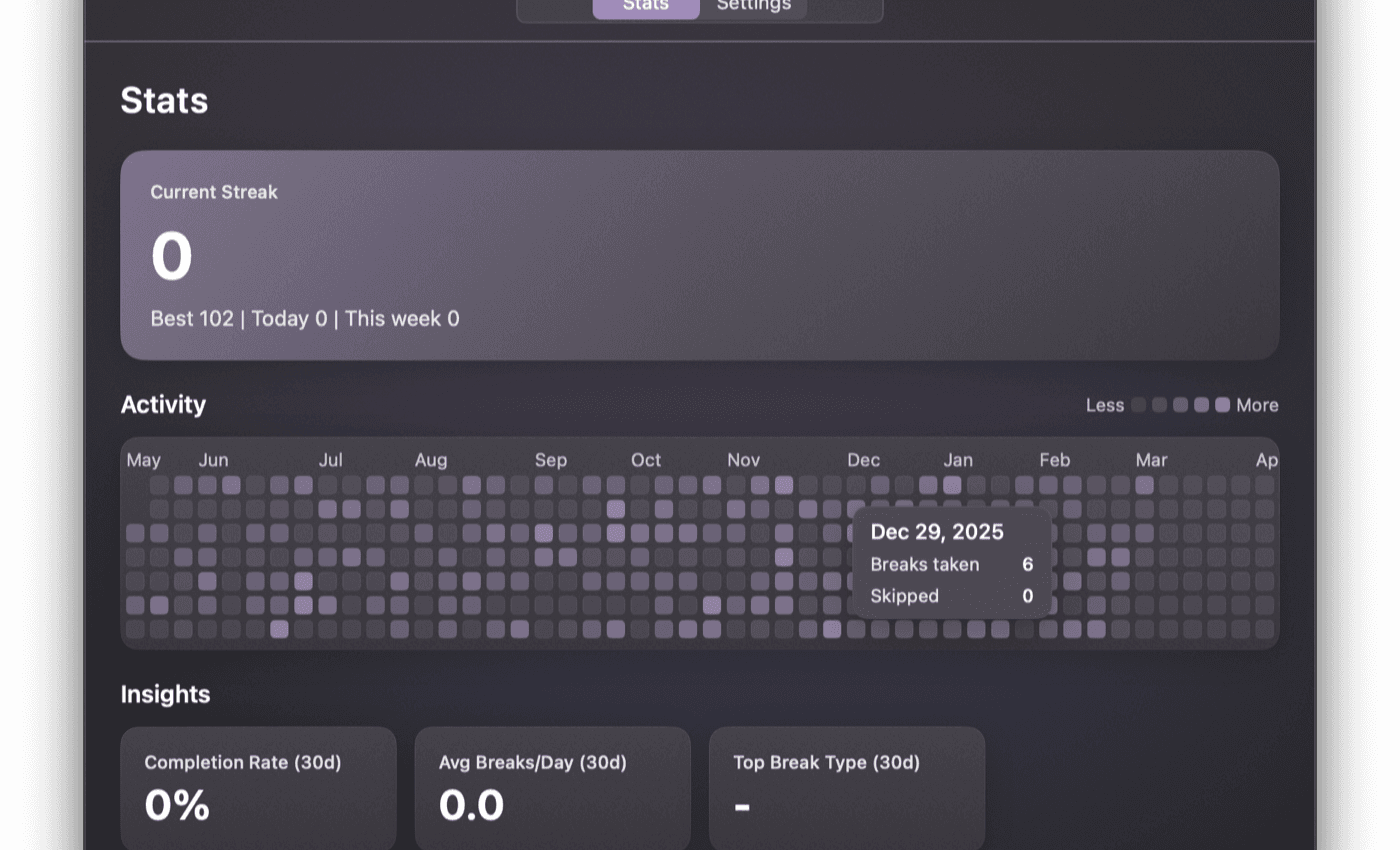1400x850 pixels.
Task: Click the Dec month label
Action: click(x=863, y=460)
